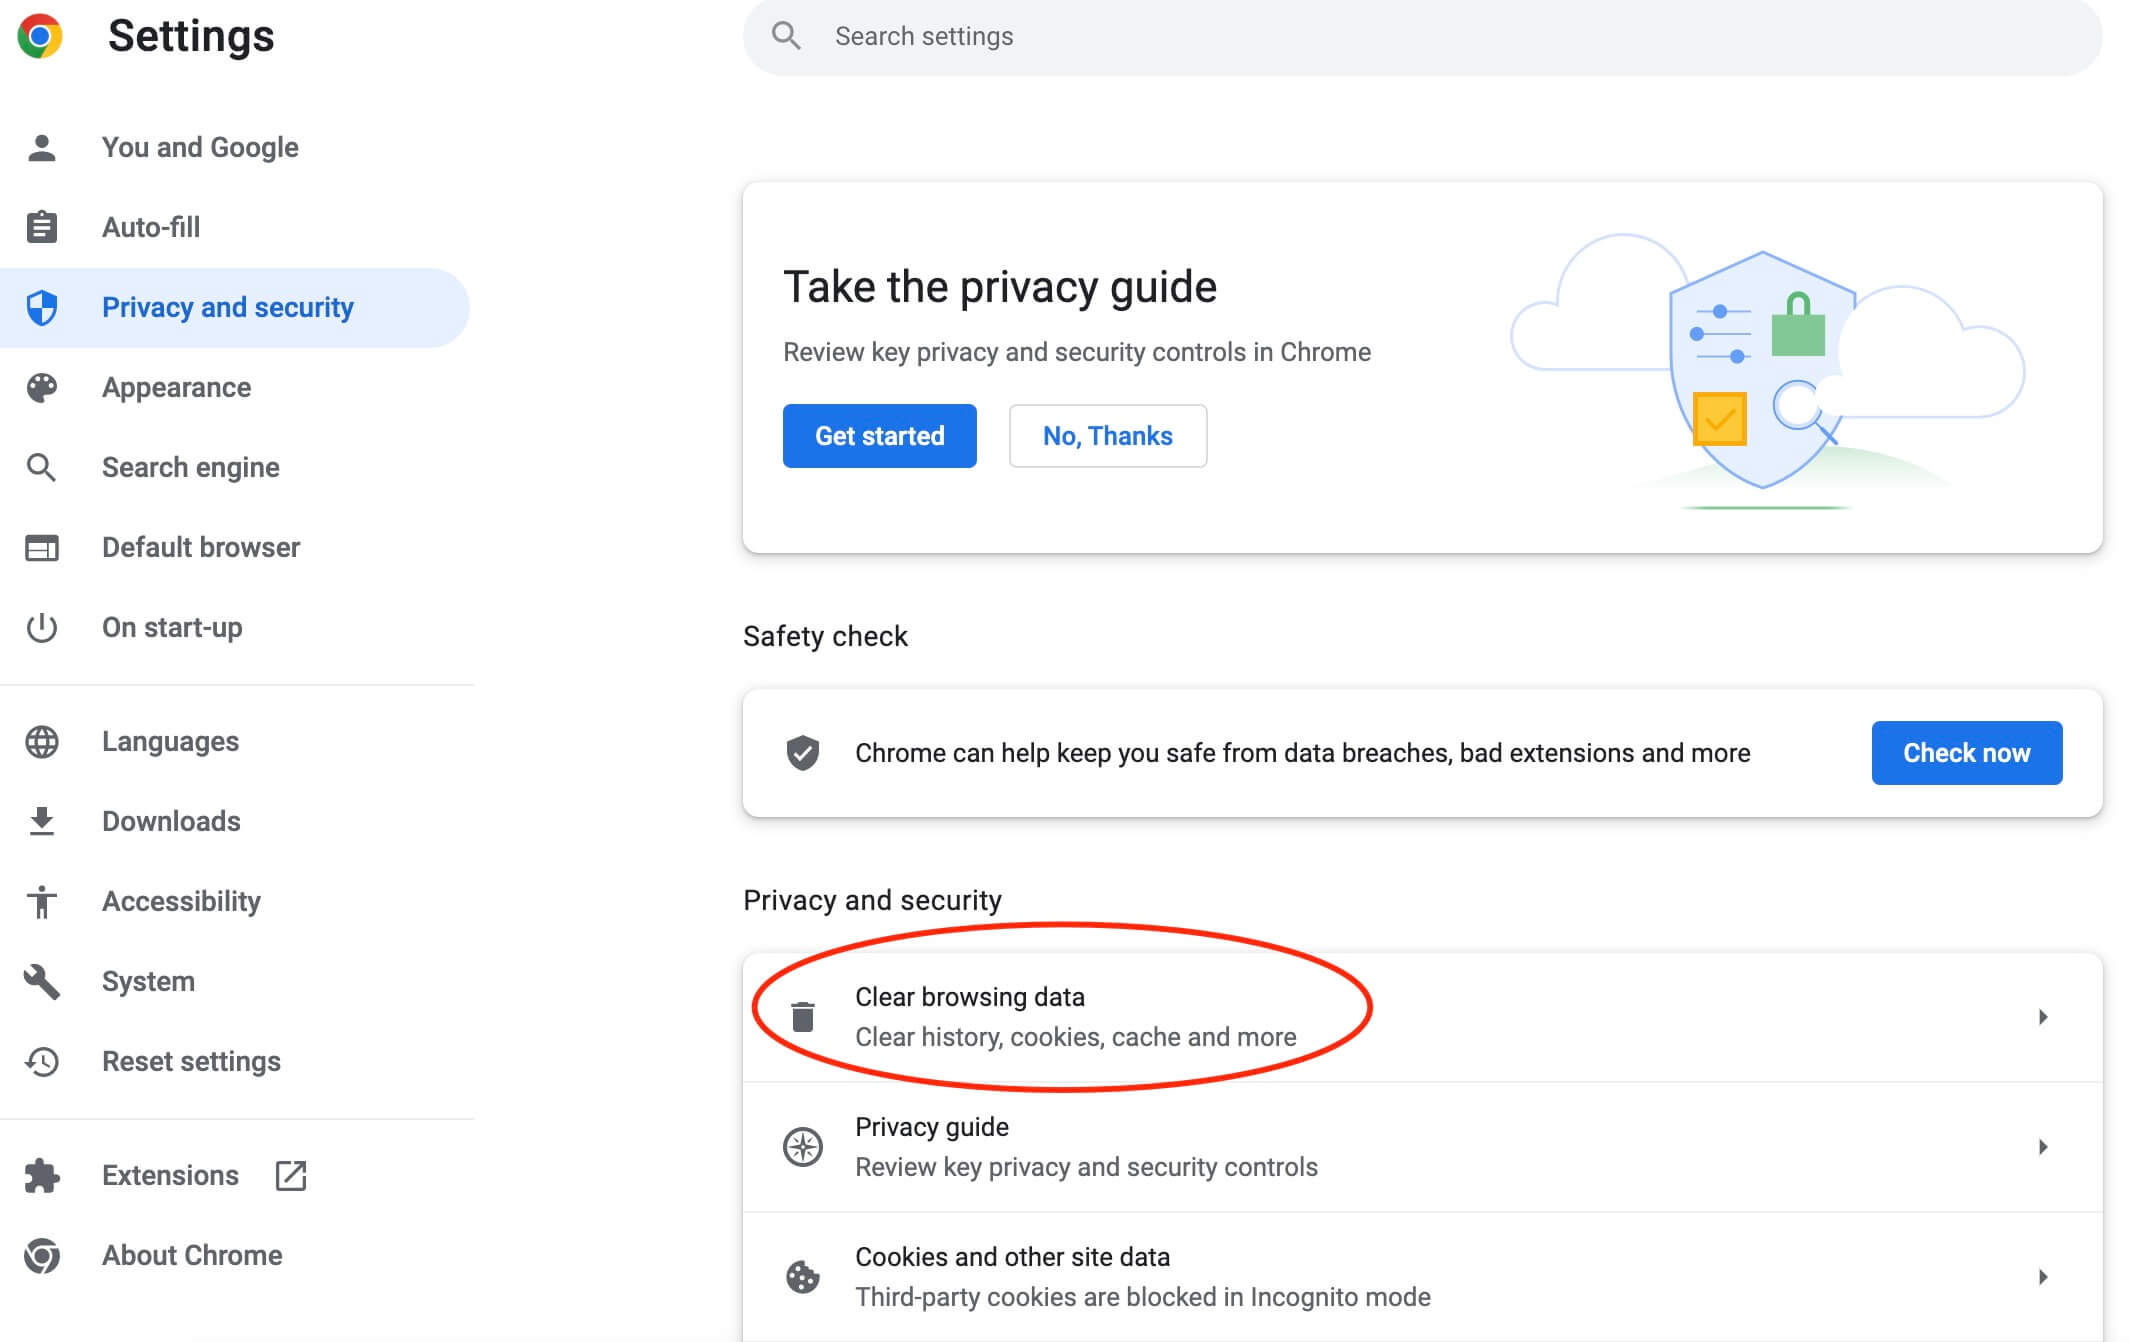This screenshot has height=1342, width=2130.
Task: Click the Appearance palette icon
Action: click(42, 387)
